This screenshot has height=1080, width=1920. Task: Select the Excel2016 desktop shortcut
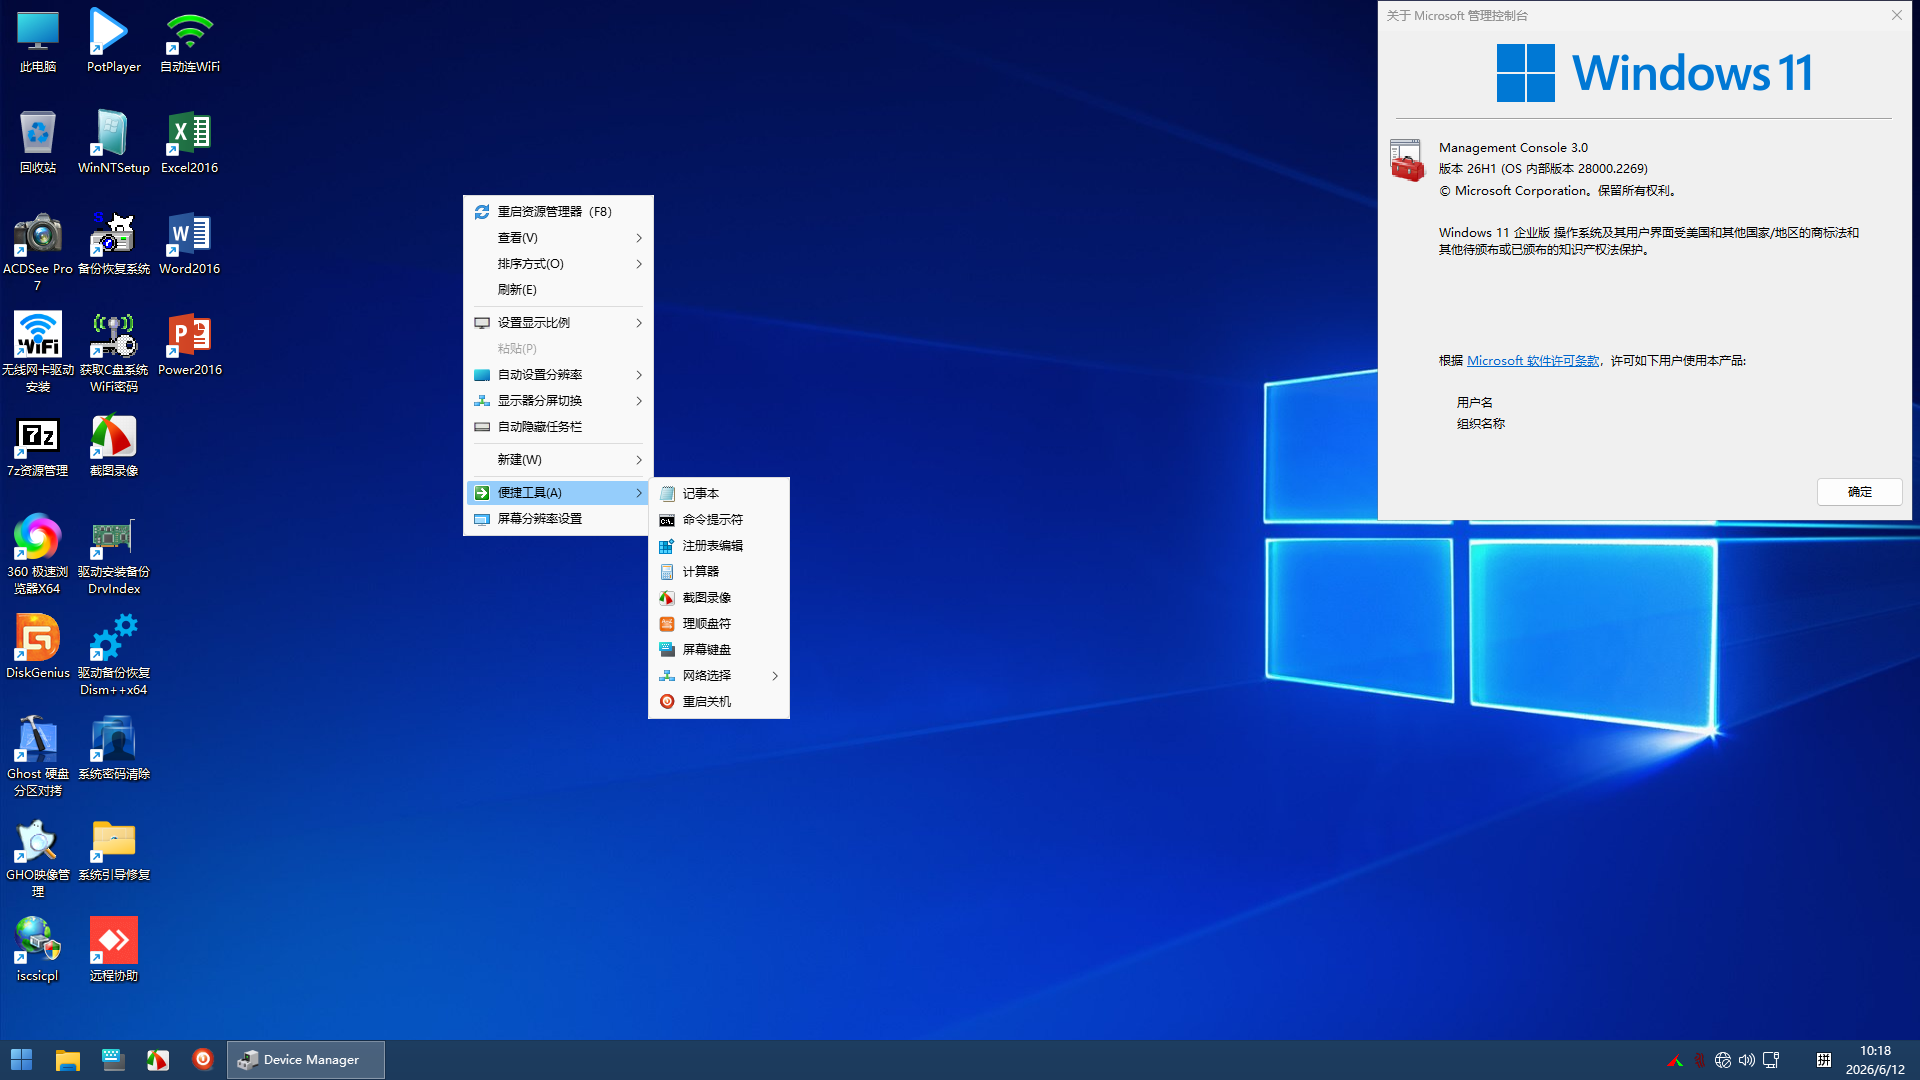[189, 142]
